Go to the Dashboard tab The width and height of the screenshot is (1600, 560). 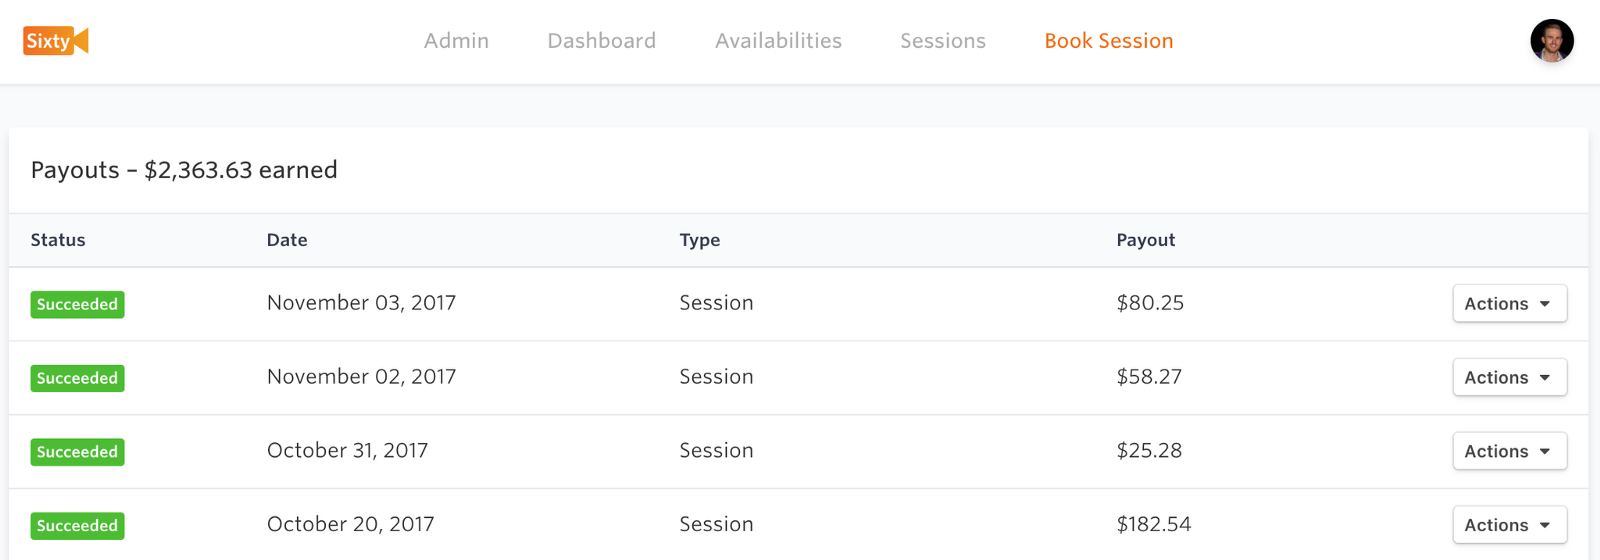pos(602,41)
